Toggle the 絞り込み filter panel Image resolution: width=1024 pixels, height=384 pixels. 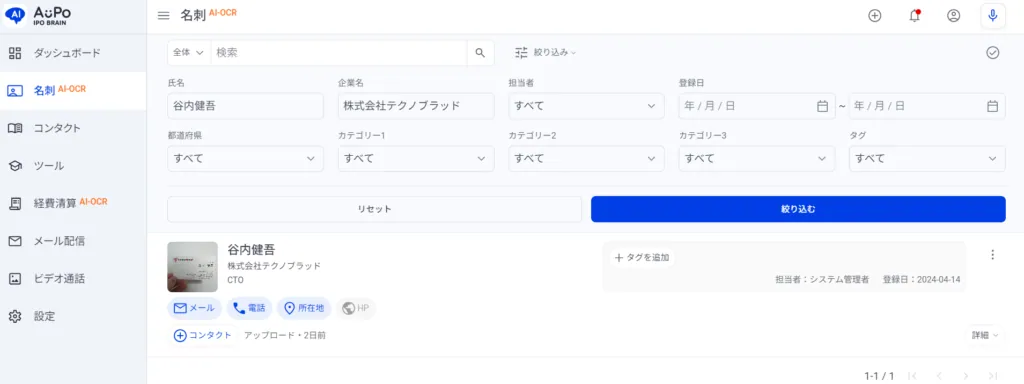click(545, 53)
